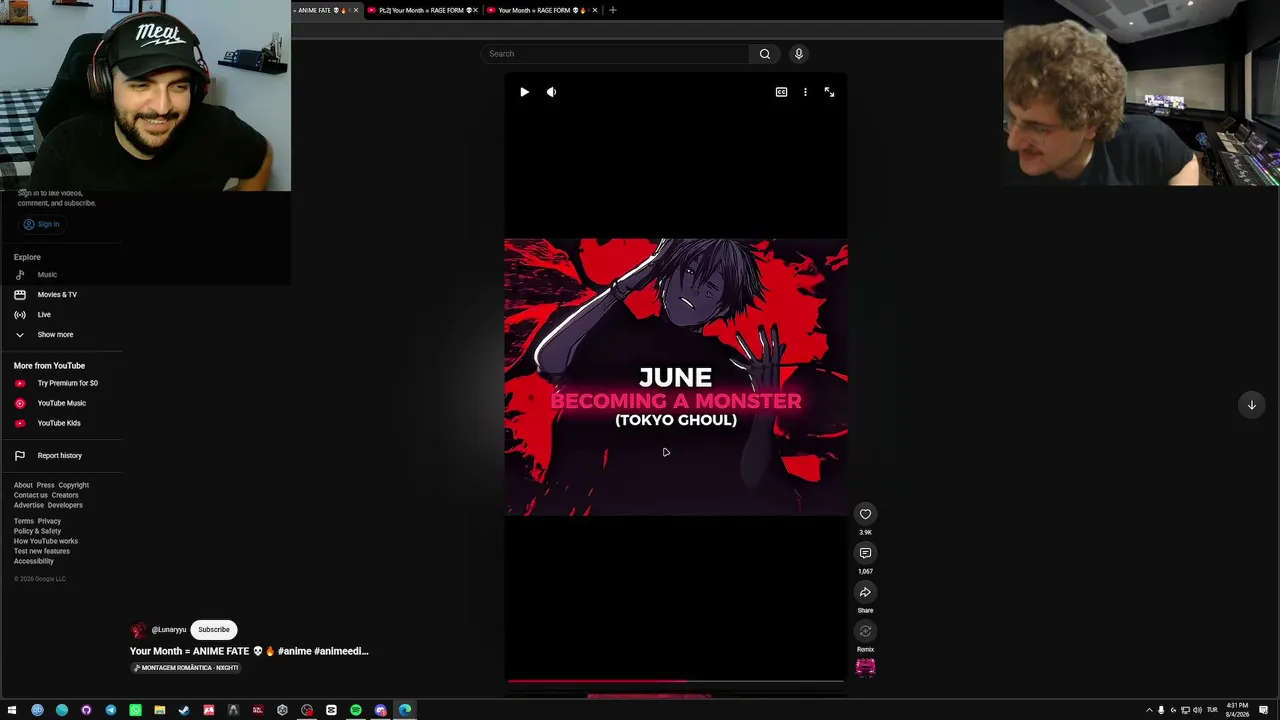Click the Report history flag icon
The image size is (1280, 720).
pos(19,456)
